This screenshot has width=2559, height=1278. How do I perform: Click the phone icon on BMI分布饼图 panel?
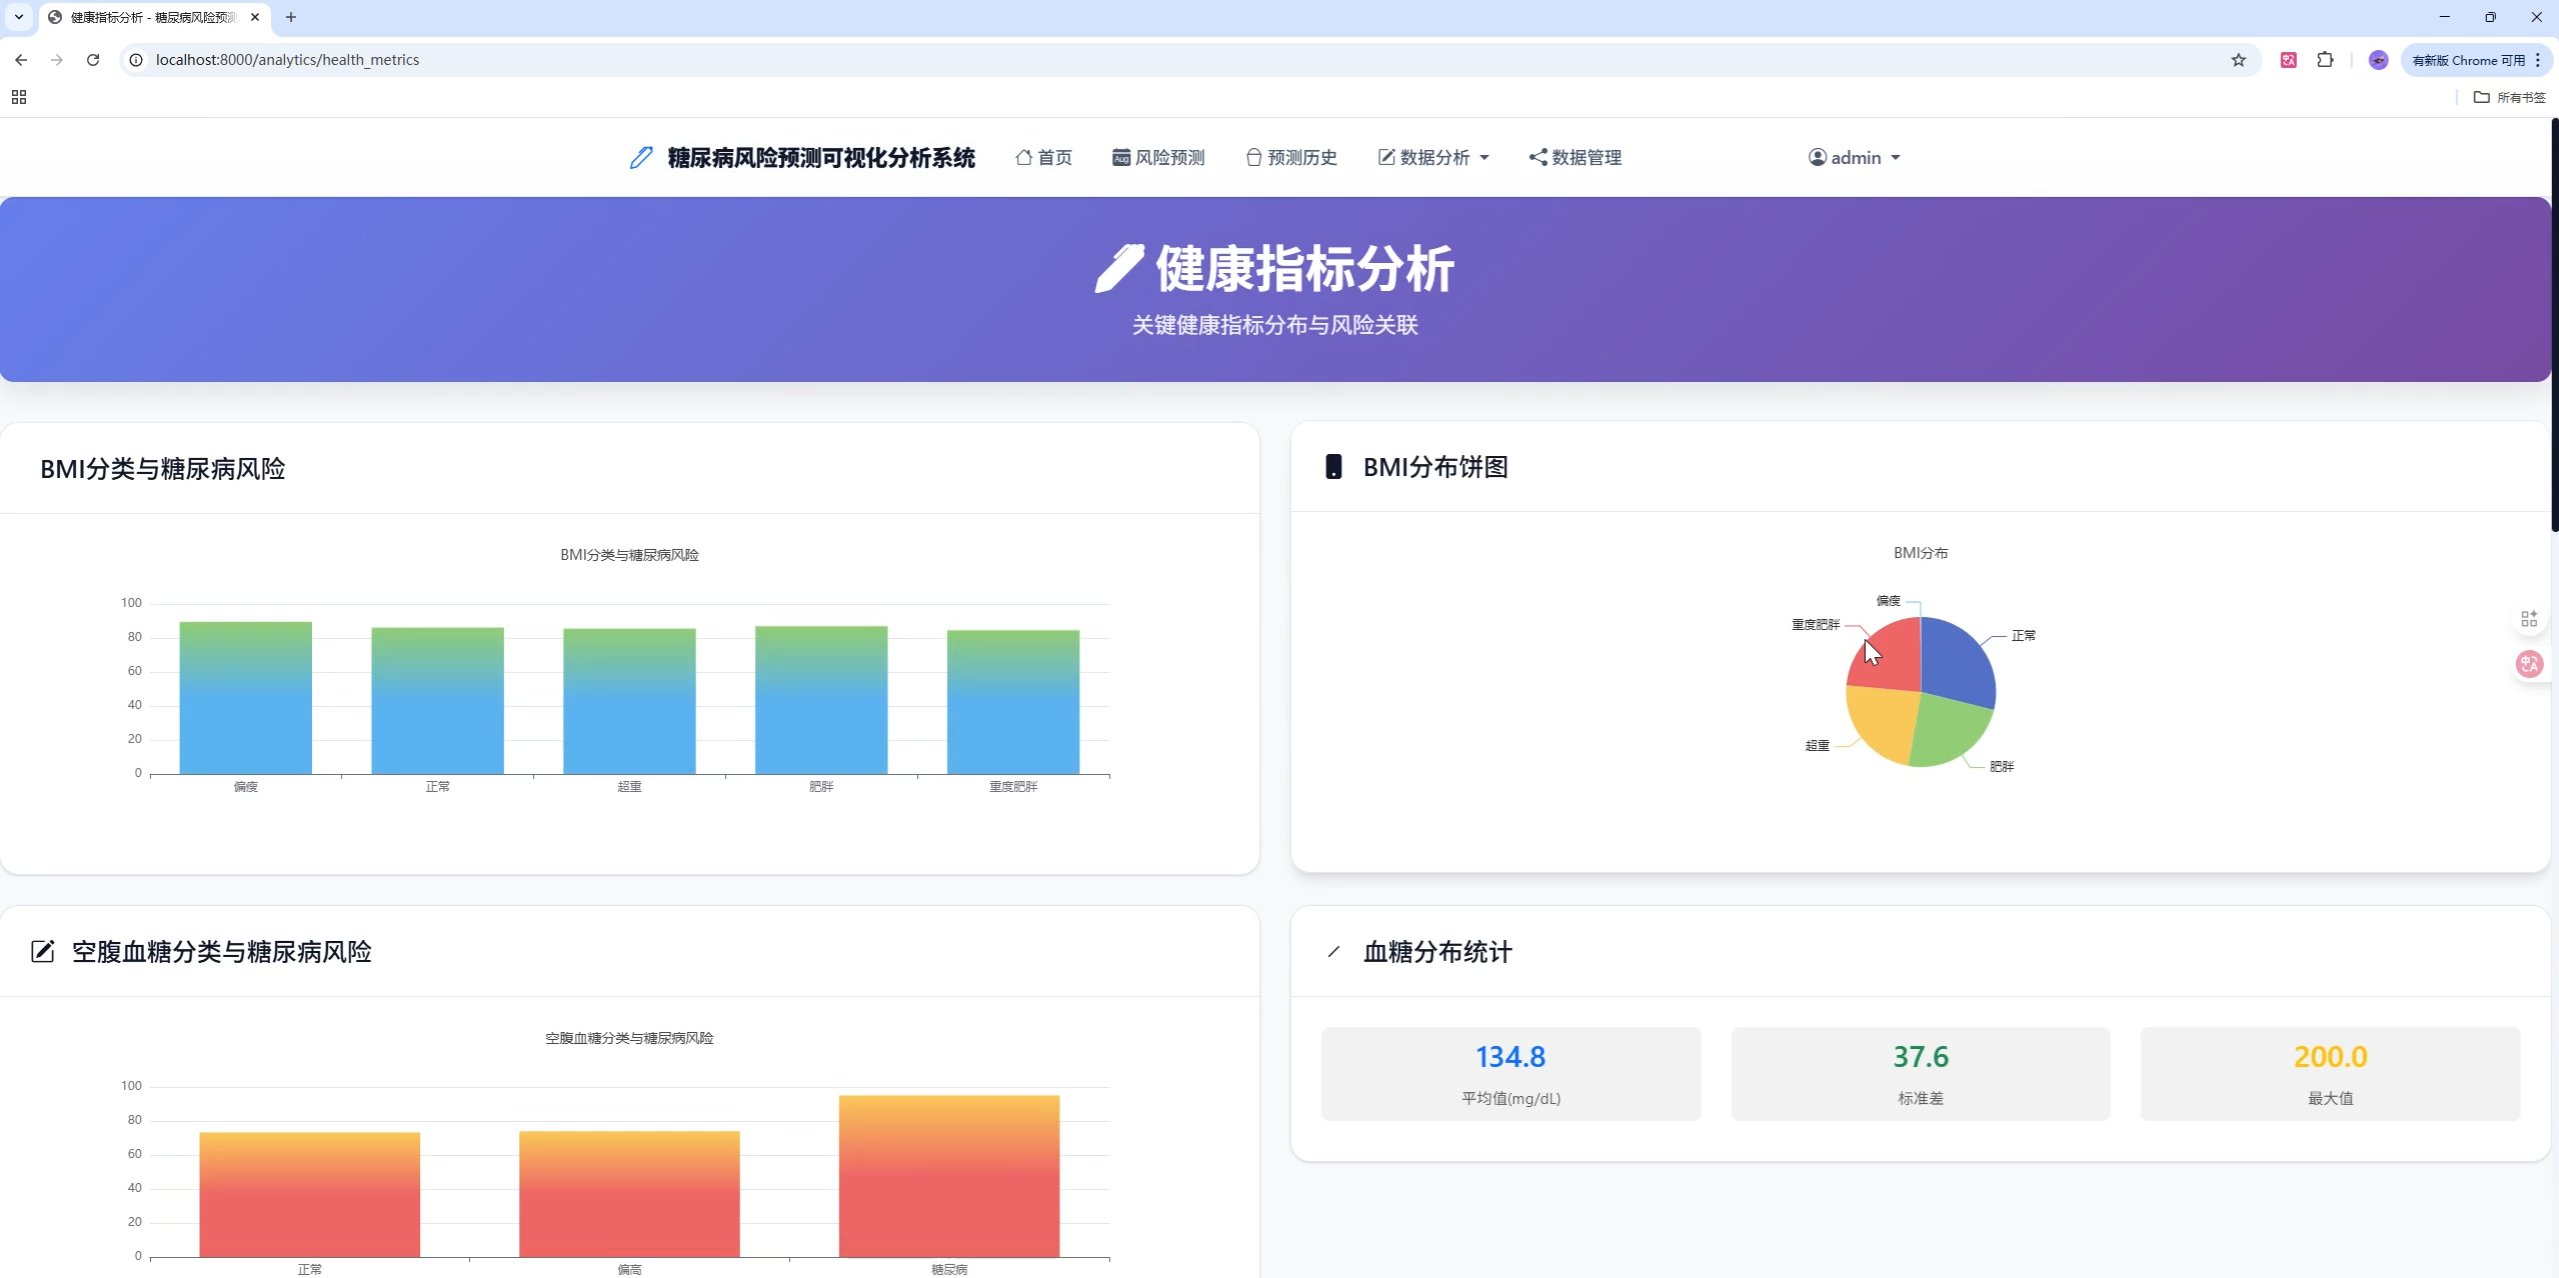pyautogui.click(x=1335, y=466)
